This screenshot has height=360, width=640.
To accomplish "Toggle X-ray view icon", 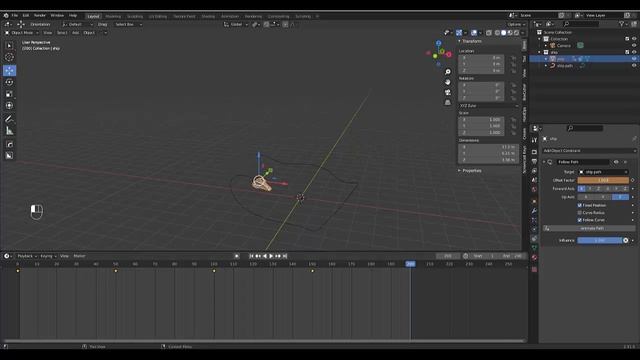I will click(489, 33).
